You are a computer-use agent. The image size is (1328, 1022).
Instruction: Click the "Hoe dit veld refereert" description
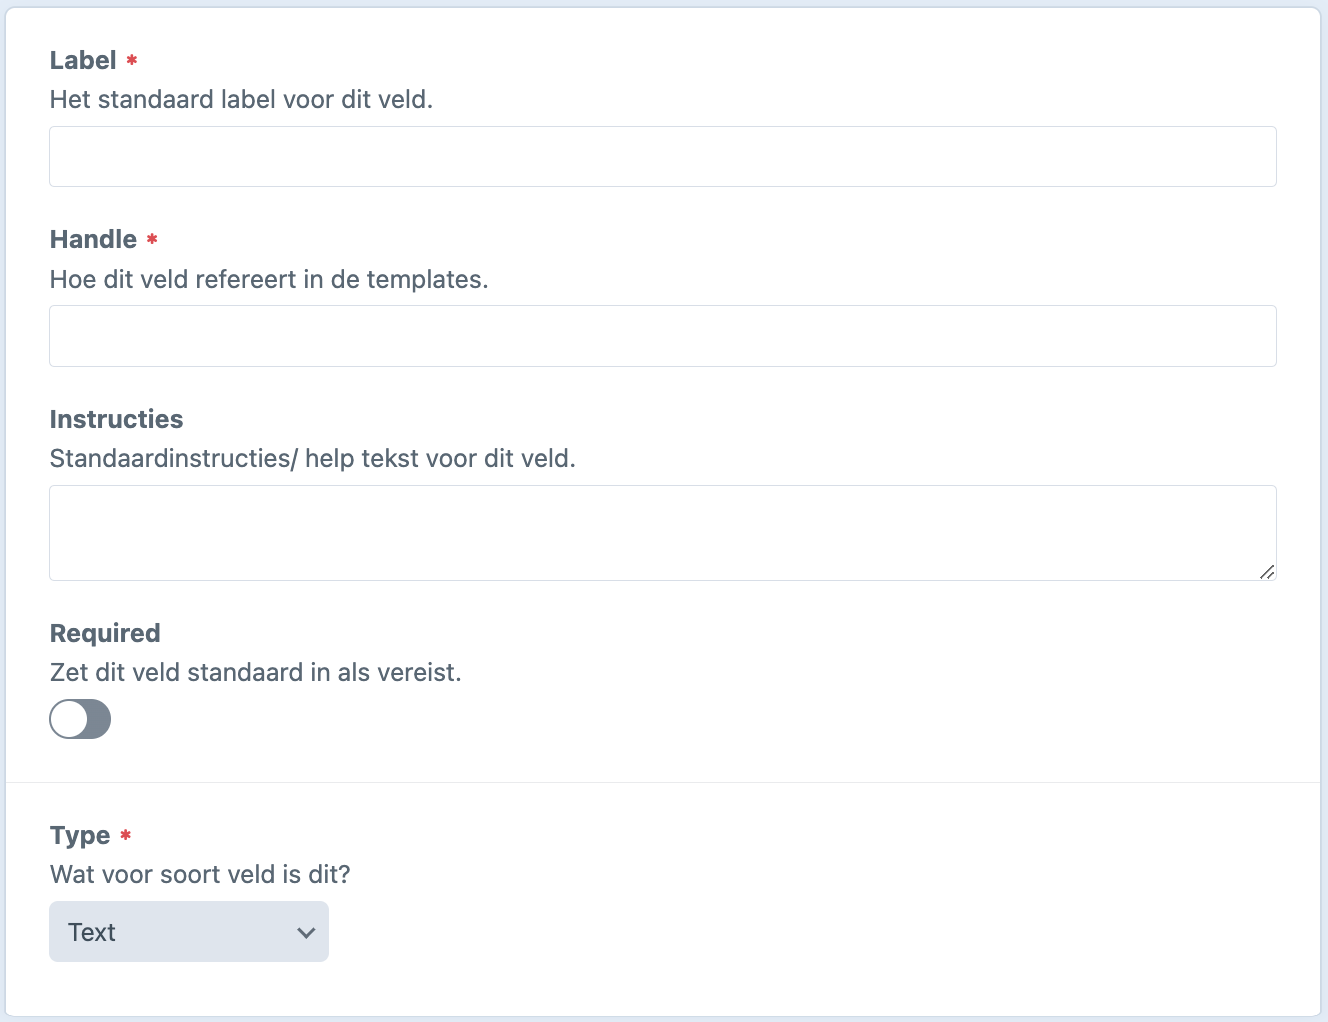269,280
